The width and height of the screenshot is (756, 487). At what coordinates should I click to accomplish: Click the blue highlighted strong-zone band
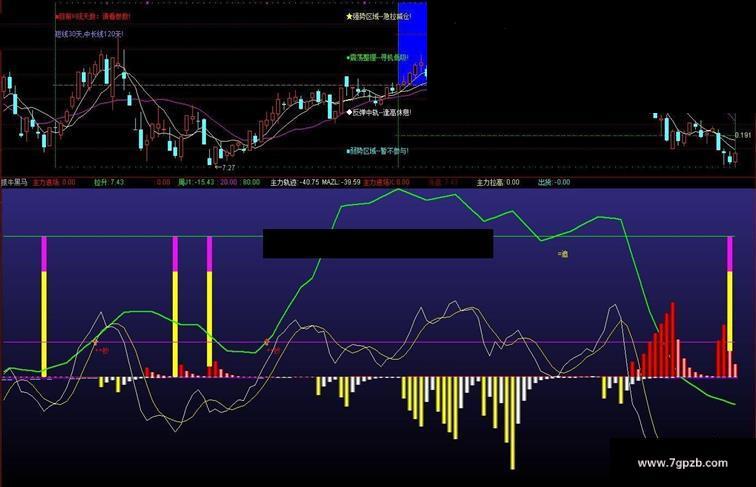click(412, 43)
